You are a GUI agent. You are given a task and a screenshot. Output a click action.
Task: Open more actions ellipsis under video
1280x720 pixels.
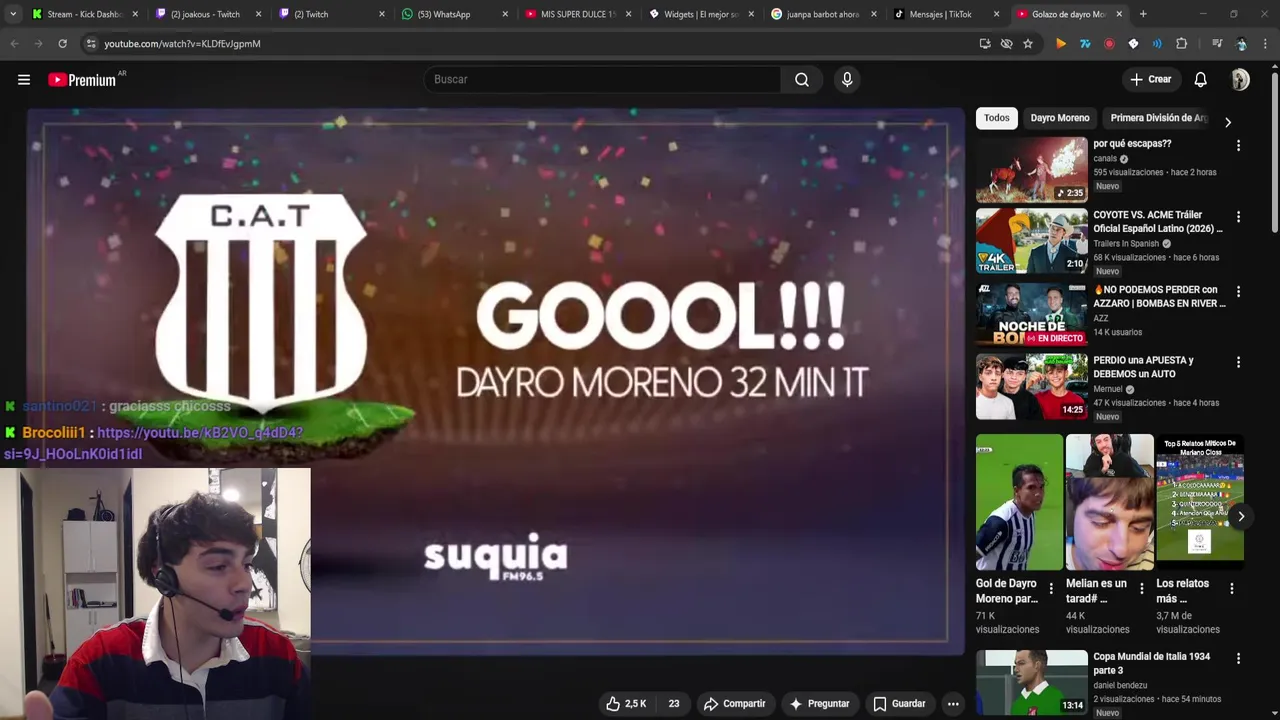[x=953, y=704]
